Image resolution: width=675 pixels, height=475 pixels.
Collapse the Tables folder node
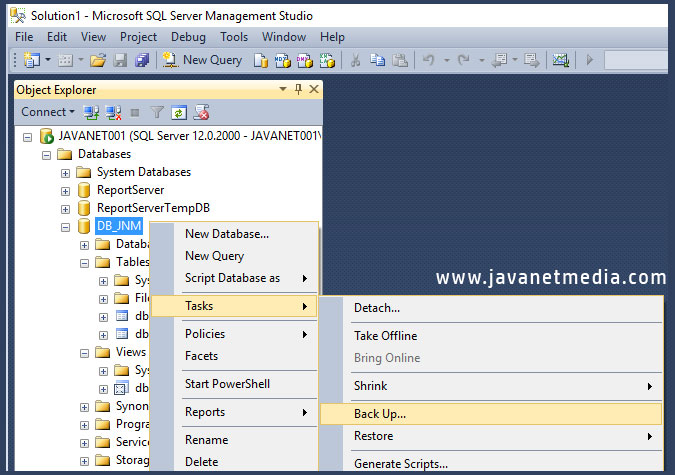tap(84, 263)
